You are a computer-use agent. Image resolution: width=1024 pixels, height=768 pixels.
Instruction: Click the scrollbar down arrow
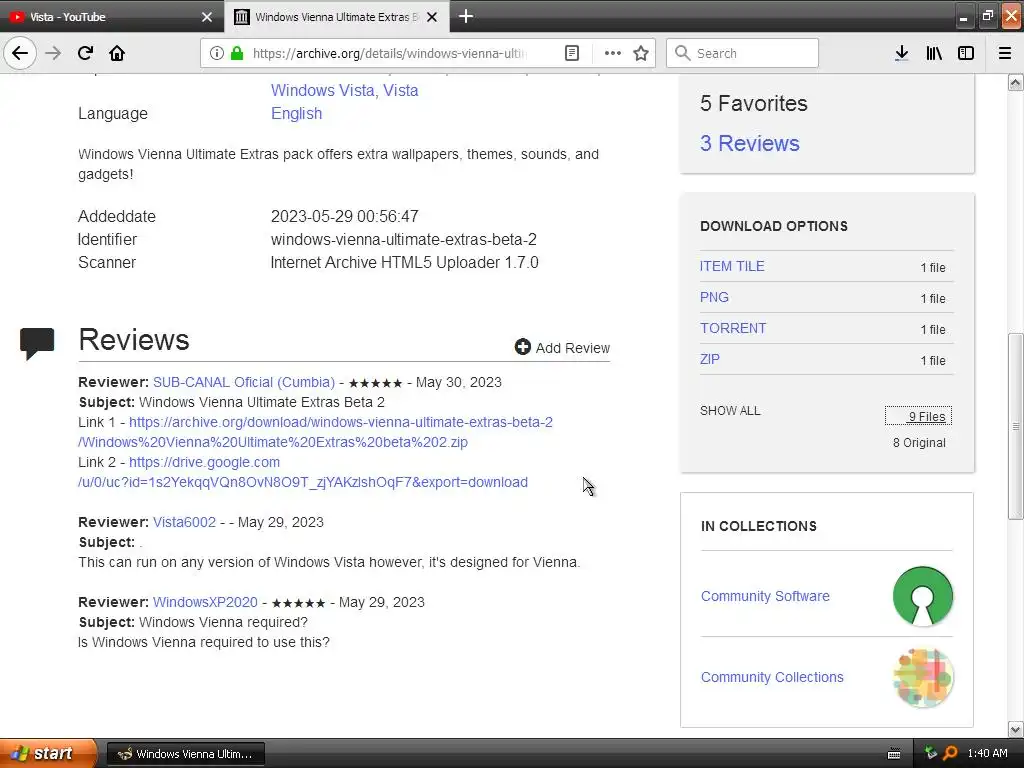1015,729
